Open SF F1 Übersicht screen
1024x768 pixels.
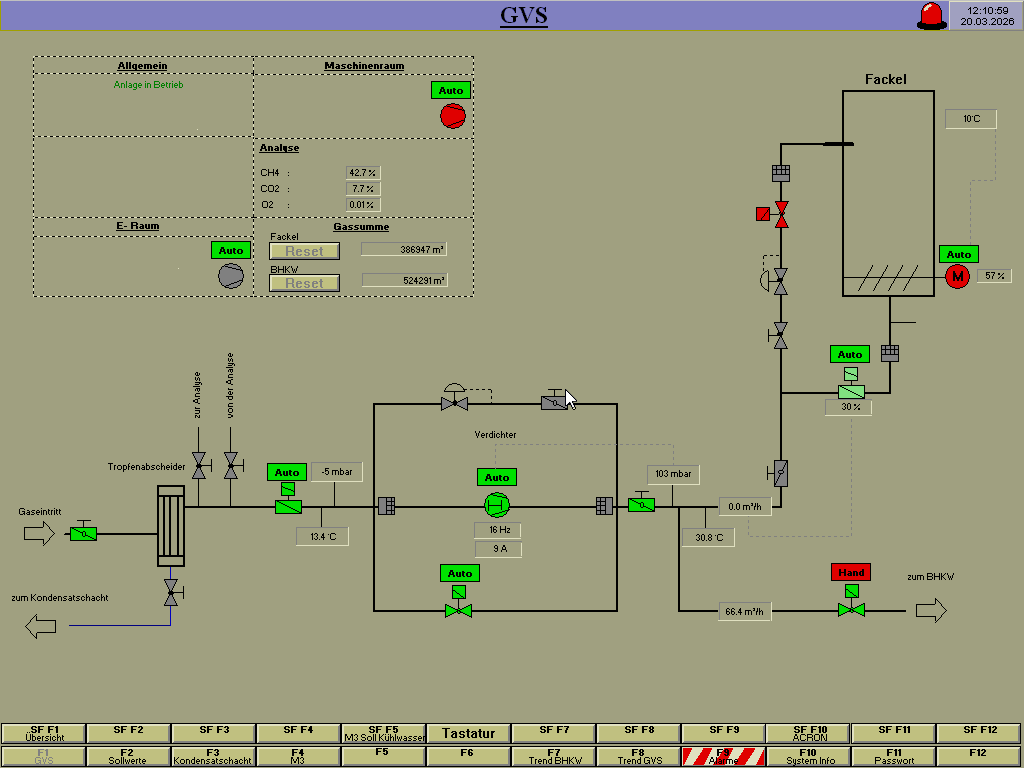tap(44, 733)
